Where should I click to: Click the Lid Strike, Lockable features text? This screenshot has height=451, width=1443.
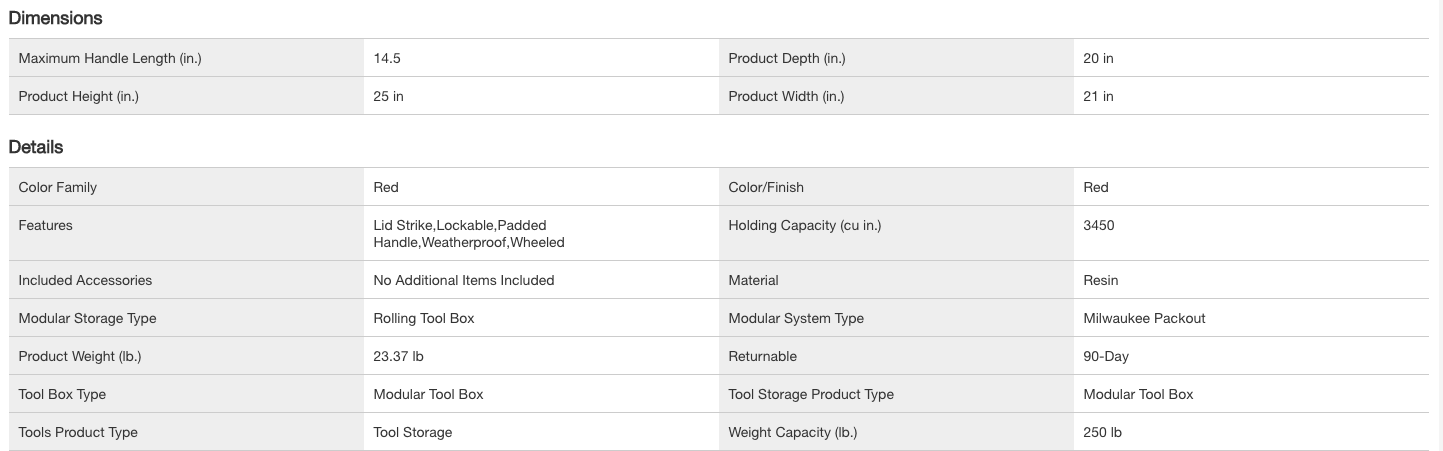[460, 225]
